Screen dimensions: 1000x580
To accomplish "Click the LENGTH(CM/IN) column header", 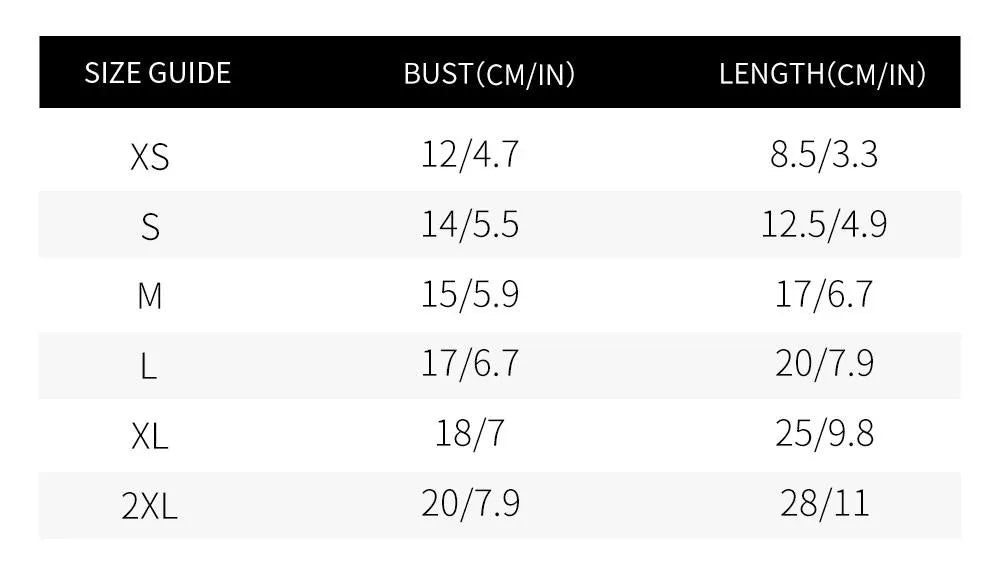I will [x=822, y=74].
